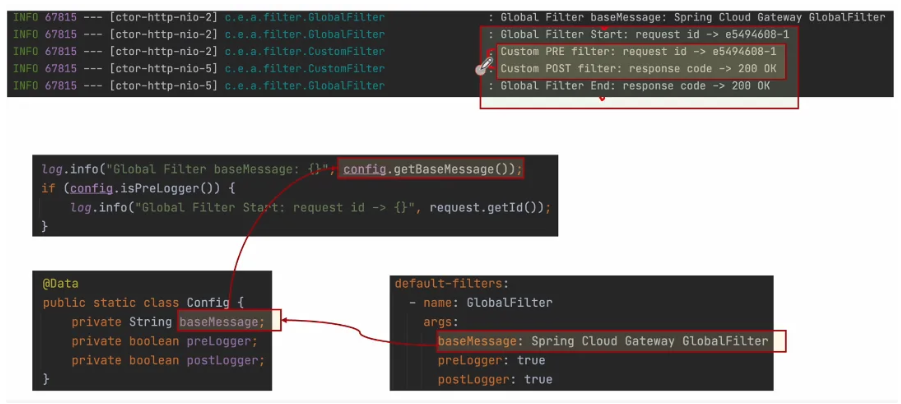Click the pen annotation cursor icon
This screenshot has width=901, height=404.
coord(483,67)
